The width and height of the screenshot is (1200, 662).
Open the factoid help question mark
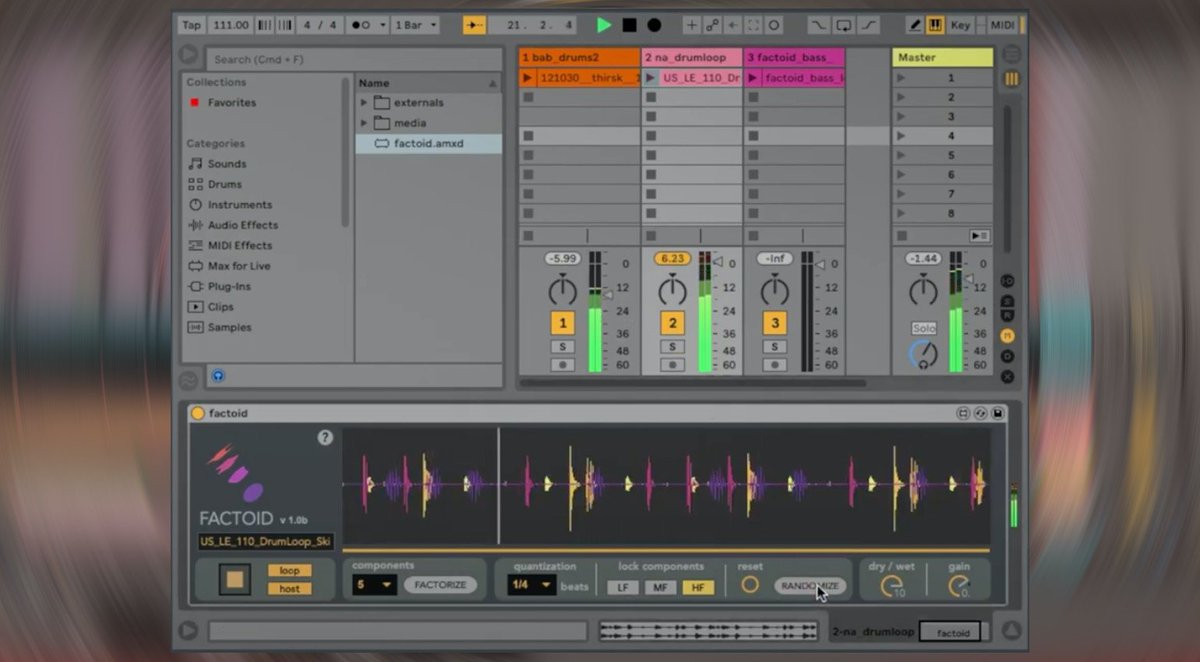[325, 437]
